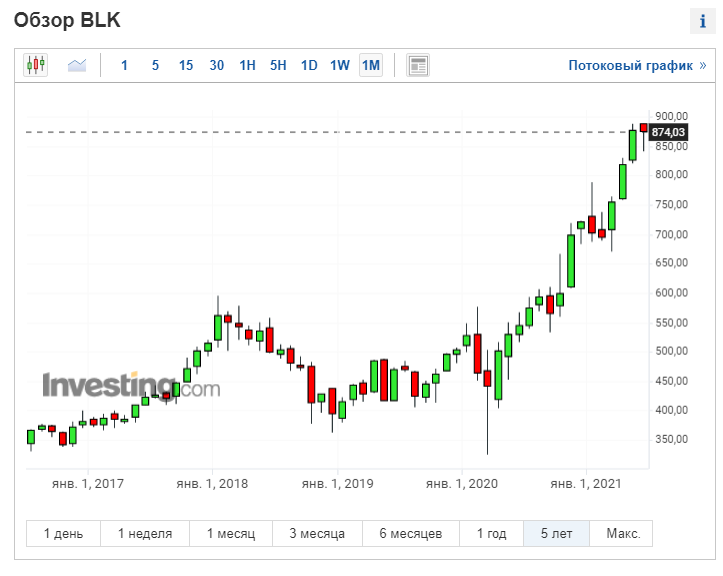
Task: Select the 15 minute interval
Action: [186, 65]
